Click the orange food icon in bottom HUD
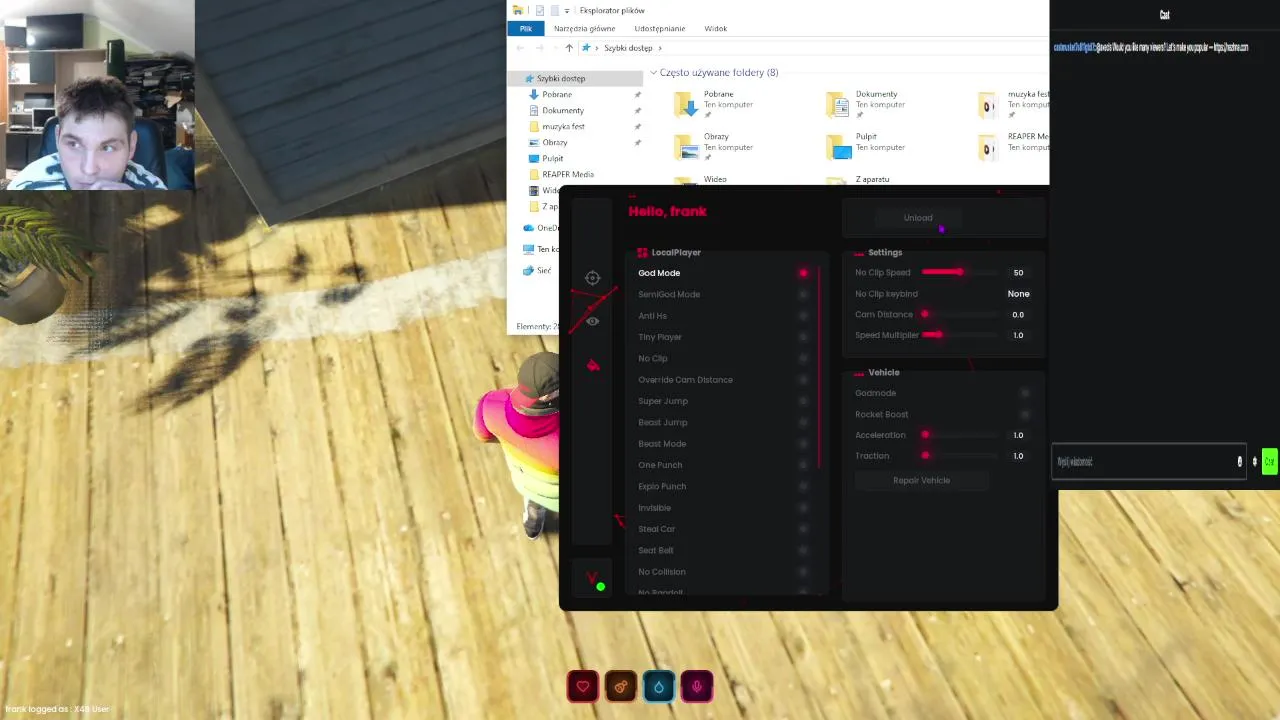The width and height of the screenshot is (1280, 720). pyautogui.click(x=621, y=687)
